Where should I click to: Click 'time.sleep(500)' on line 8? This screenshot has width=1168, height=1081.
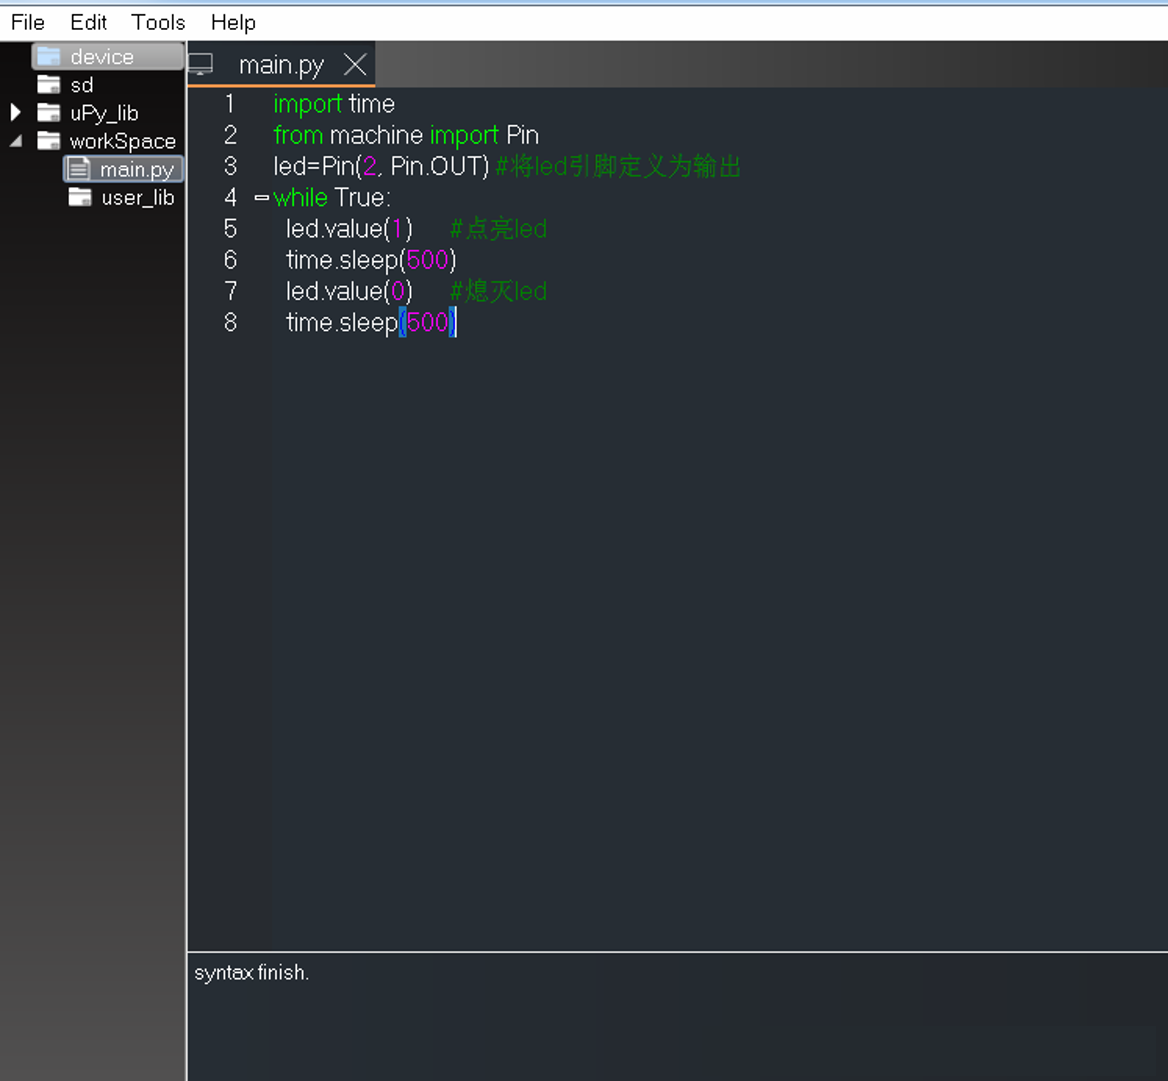371,323
